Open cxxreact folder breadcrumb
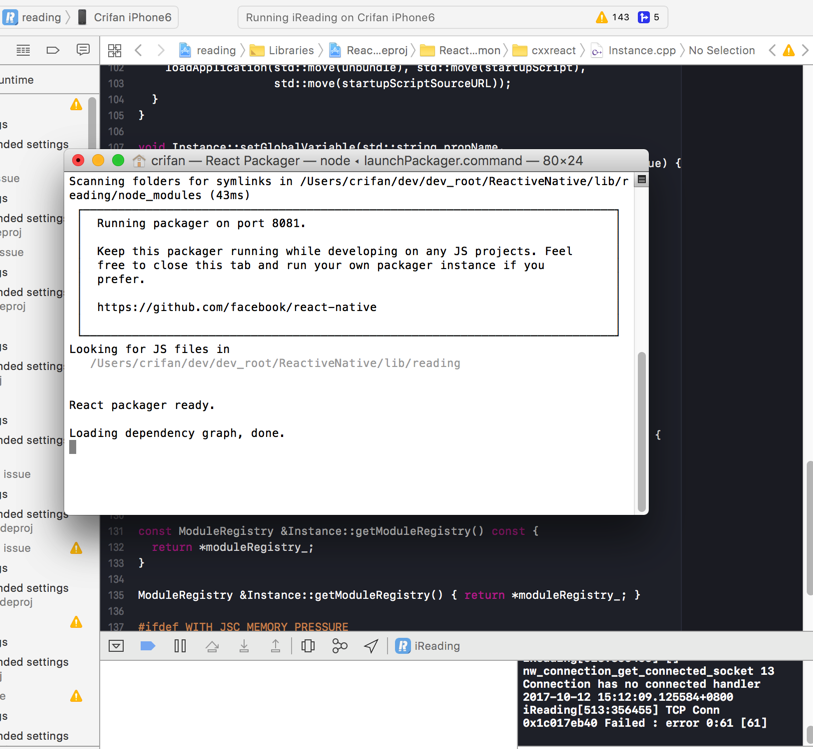813x749 pixels. (x=544, y=50)
